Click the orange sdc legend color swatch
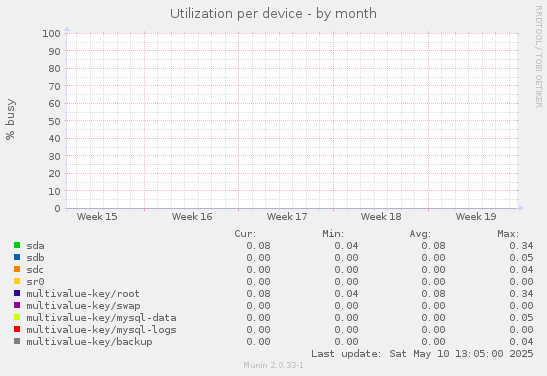 click(17, 269)
